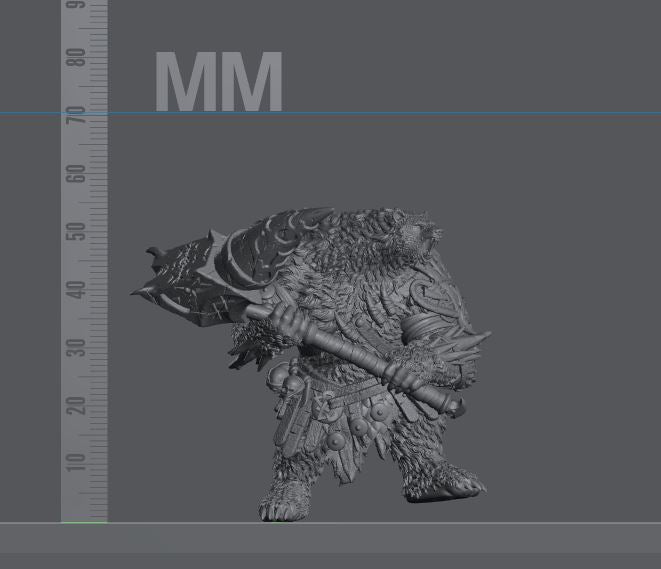The width and height of the screenshot is (661, 569).
Task: Select the large axe blade
Action: tap(190, 285)
